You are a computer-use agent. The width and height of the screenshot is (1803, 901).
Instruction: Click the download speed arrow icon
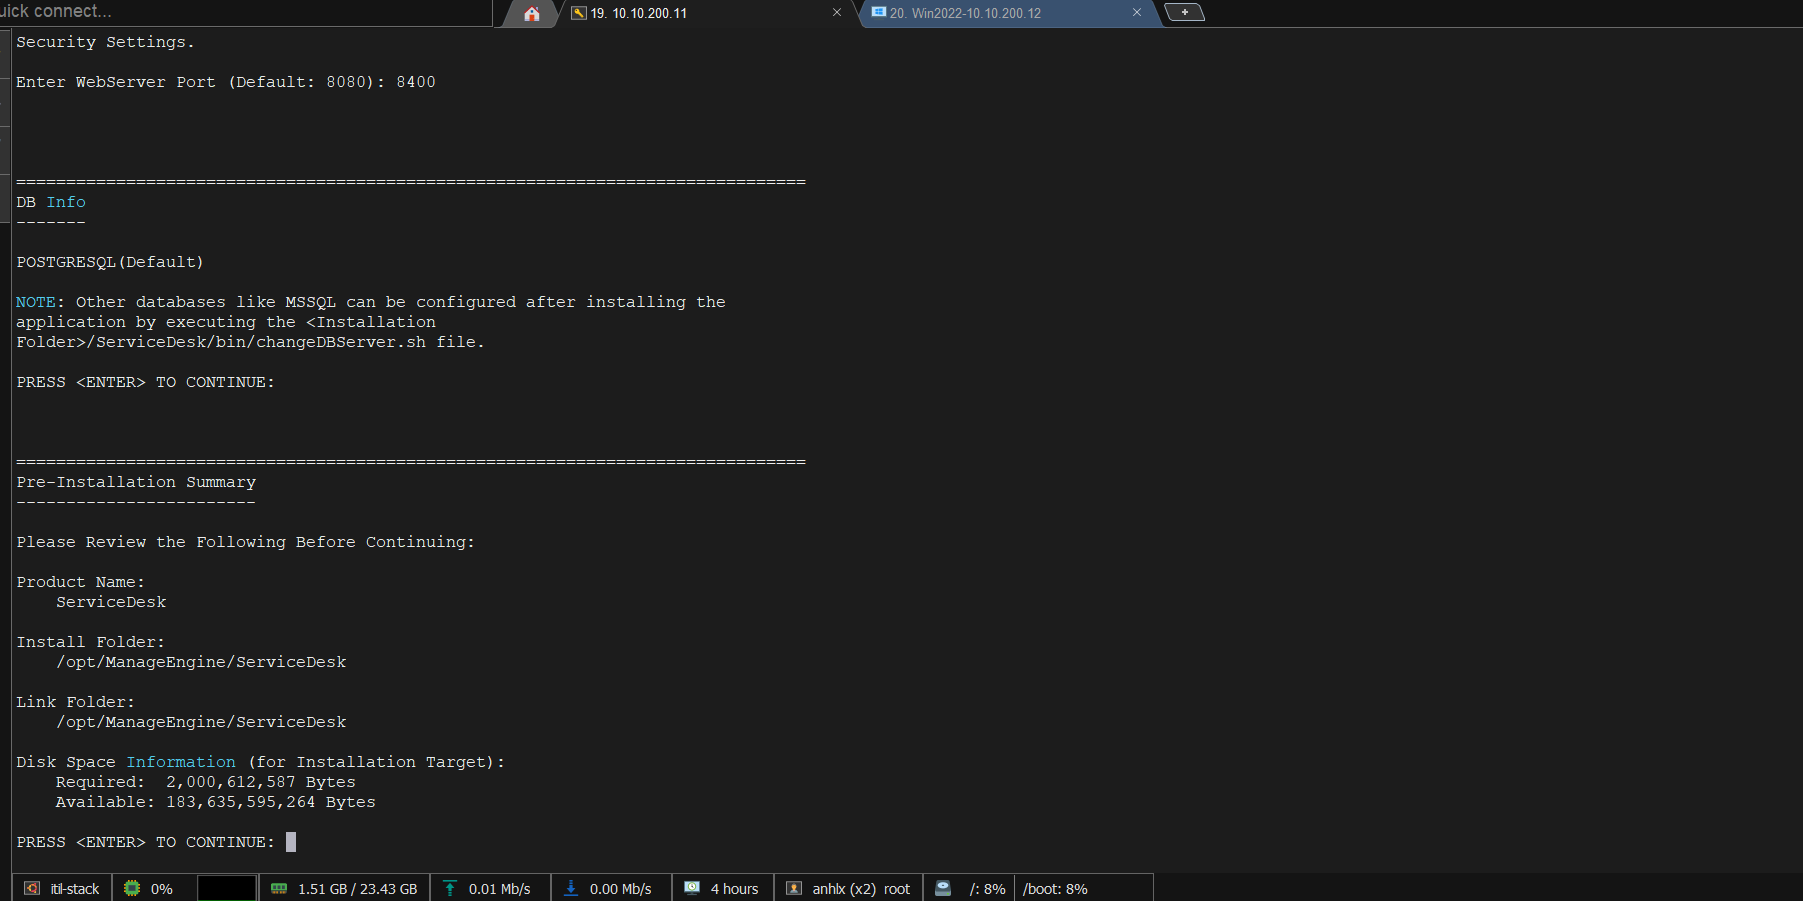pyautogui.click(x=571, y=888)
